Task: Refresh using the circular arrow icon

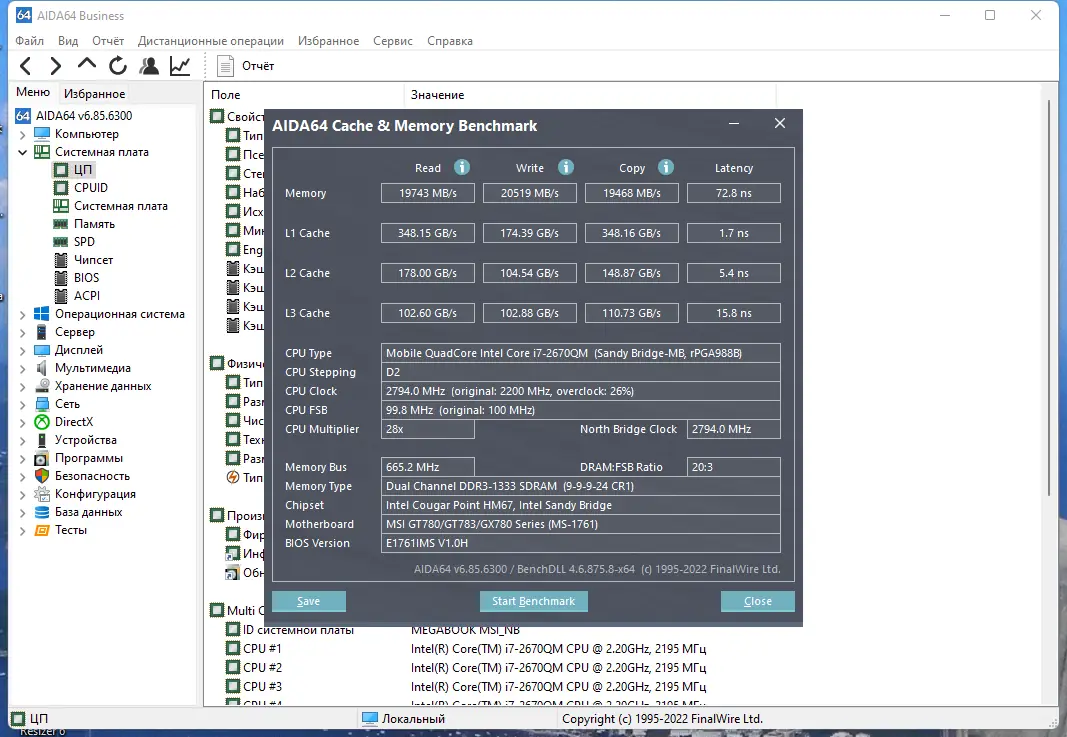Action: (x=118, y=65)
